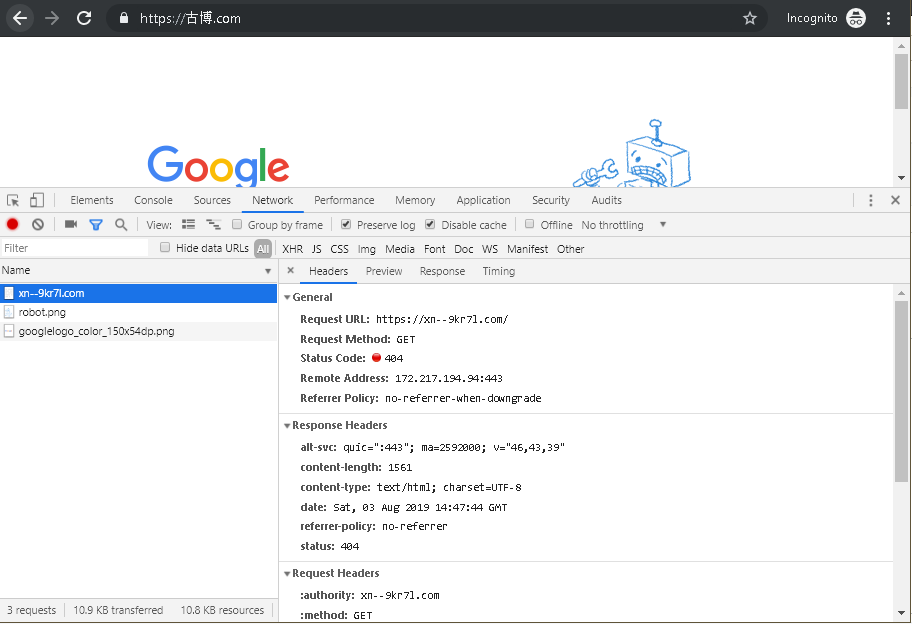Activate inspect element picker icon
Viewport: 912px width, 624px height.
pyautogui.click(x=13, y=200)
